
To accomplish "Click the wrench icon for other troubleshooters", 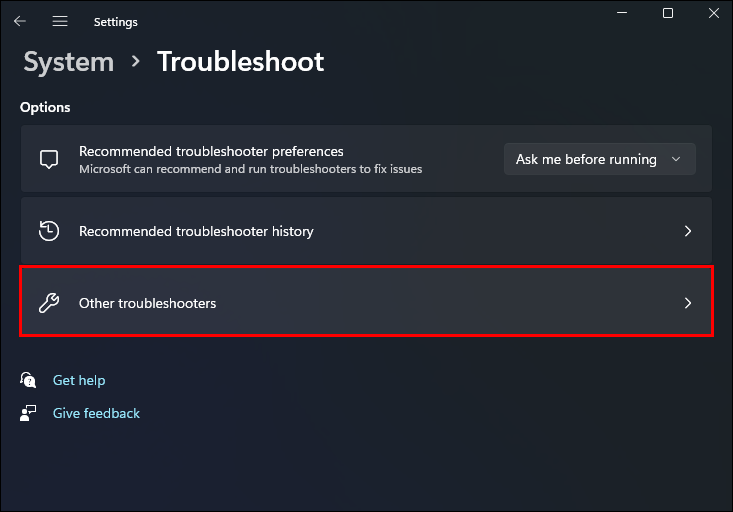I will 48,303.
